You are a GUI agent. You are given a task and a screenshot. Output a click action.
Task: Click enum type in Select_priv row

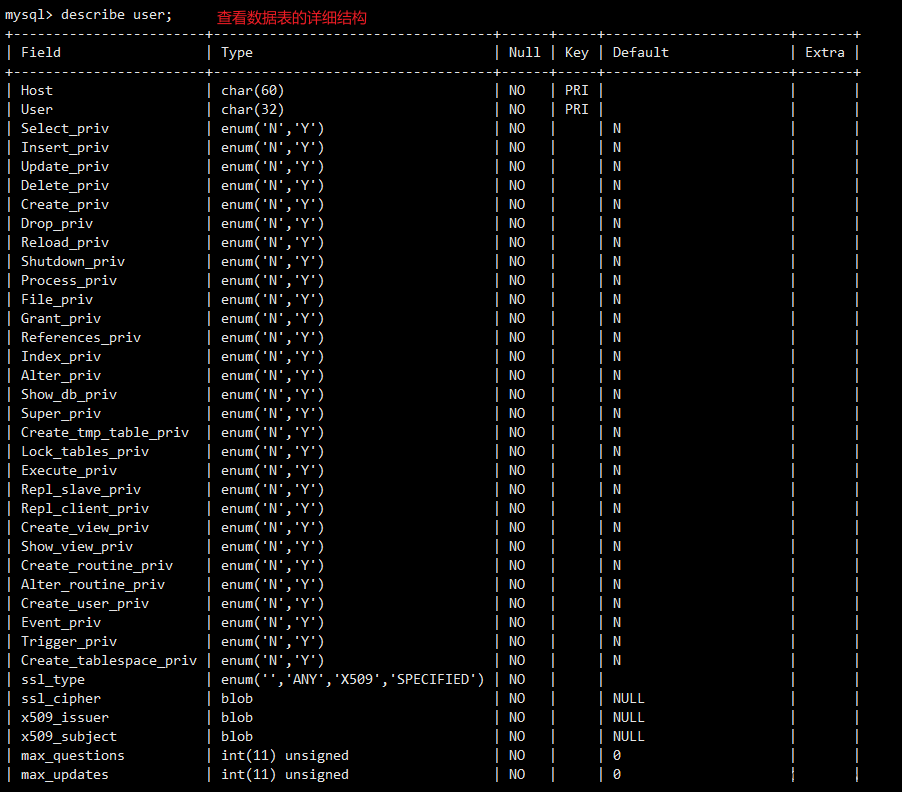click(x=273, y=128)
